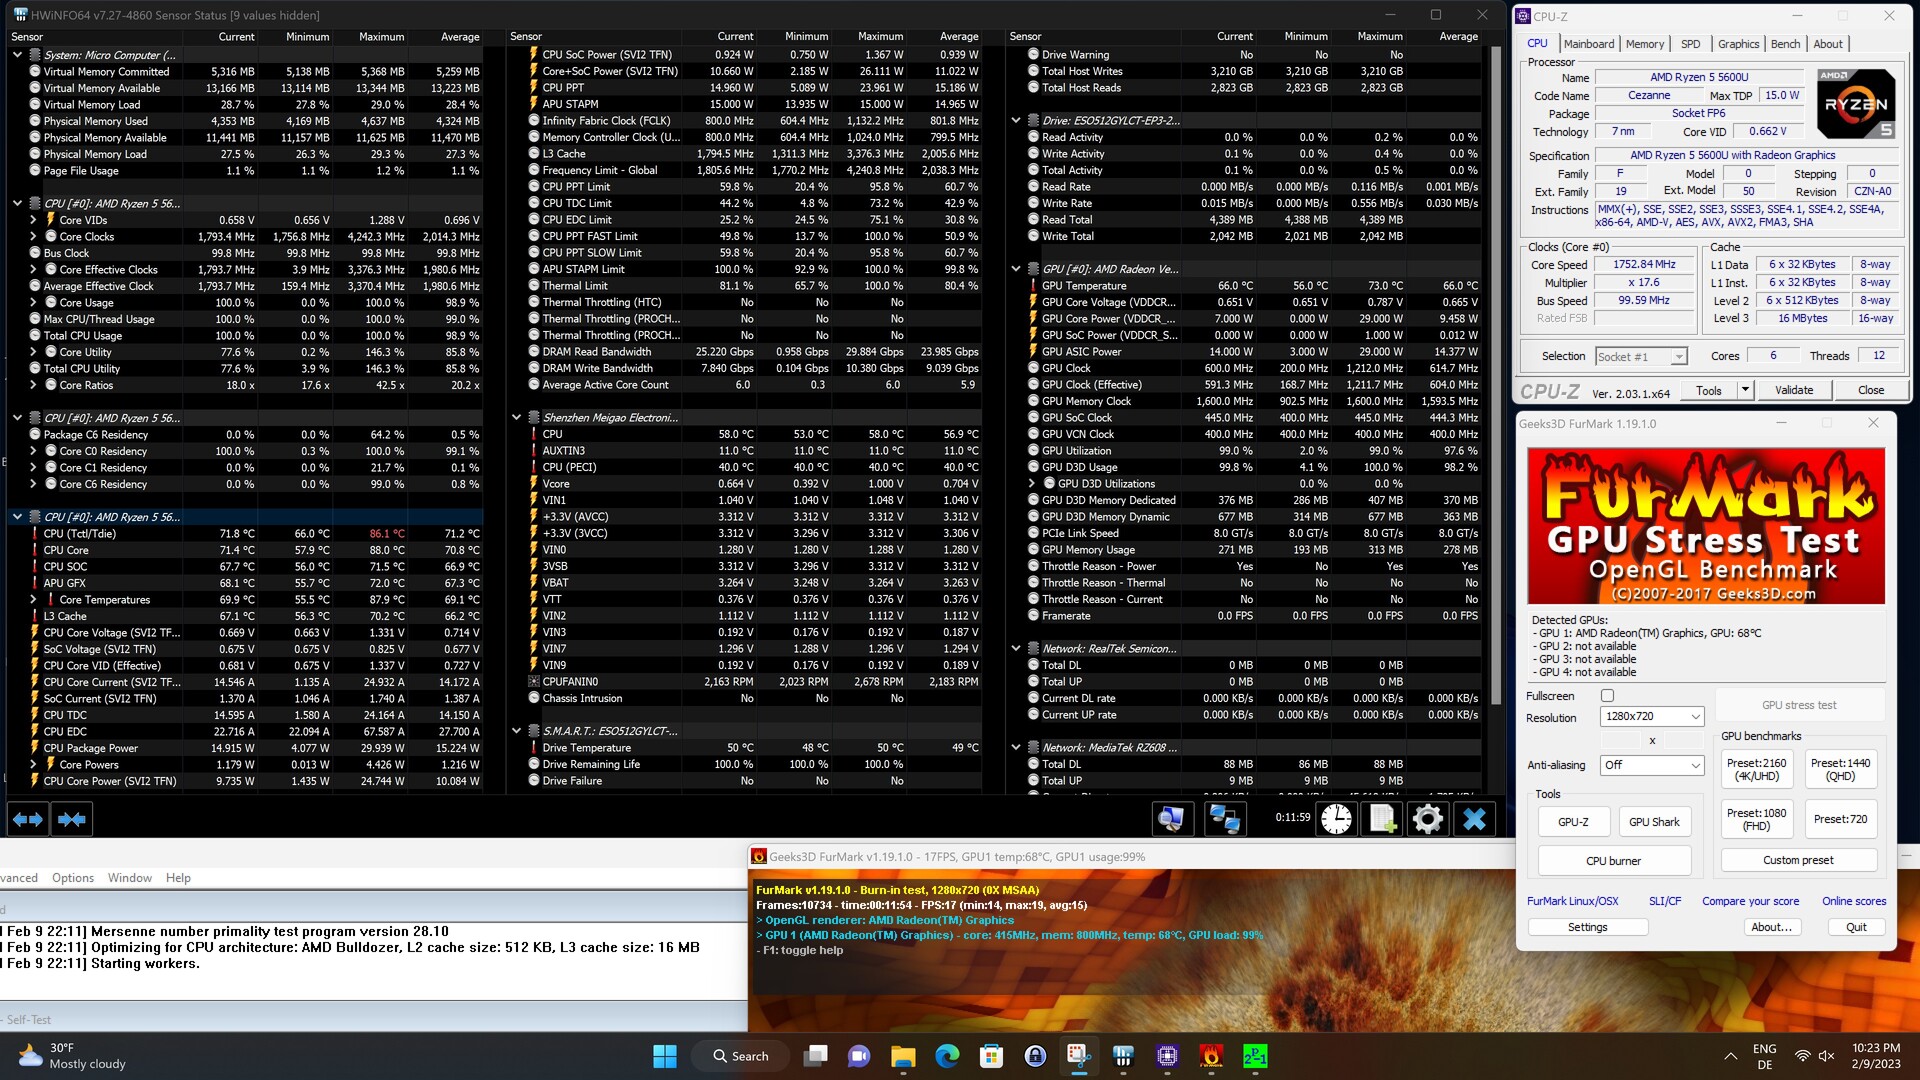Expand Core VIDs row
1920x1080 pixels.
(33, 220)
